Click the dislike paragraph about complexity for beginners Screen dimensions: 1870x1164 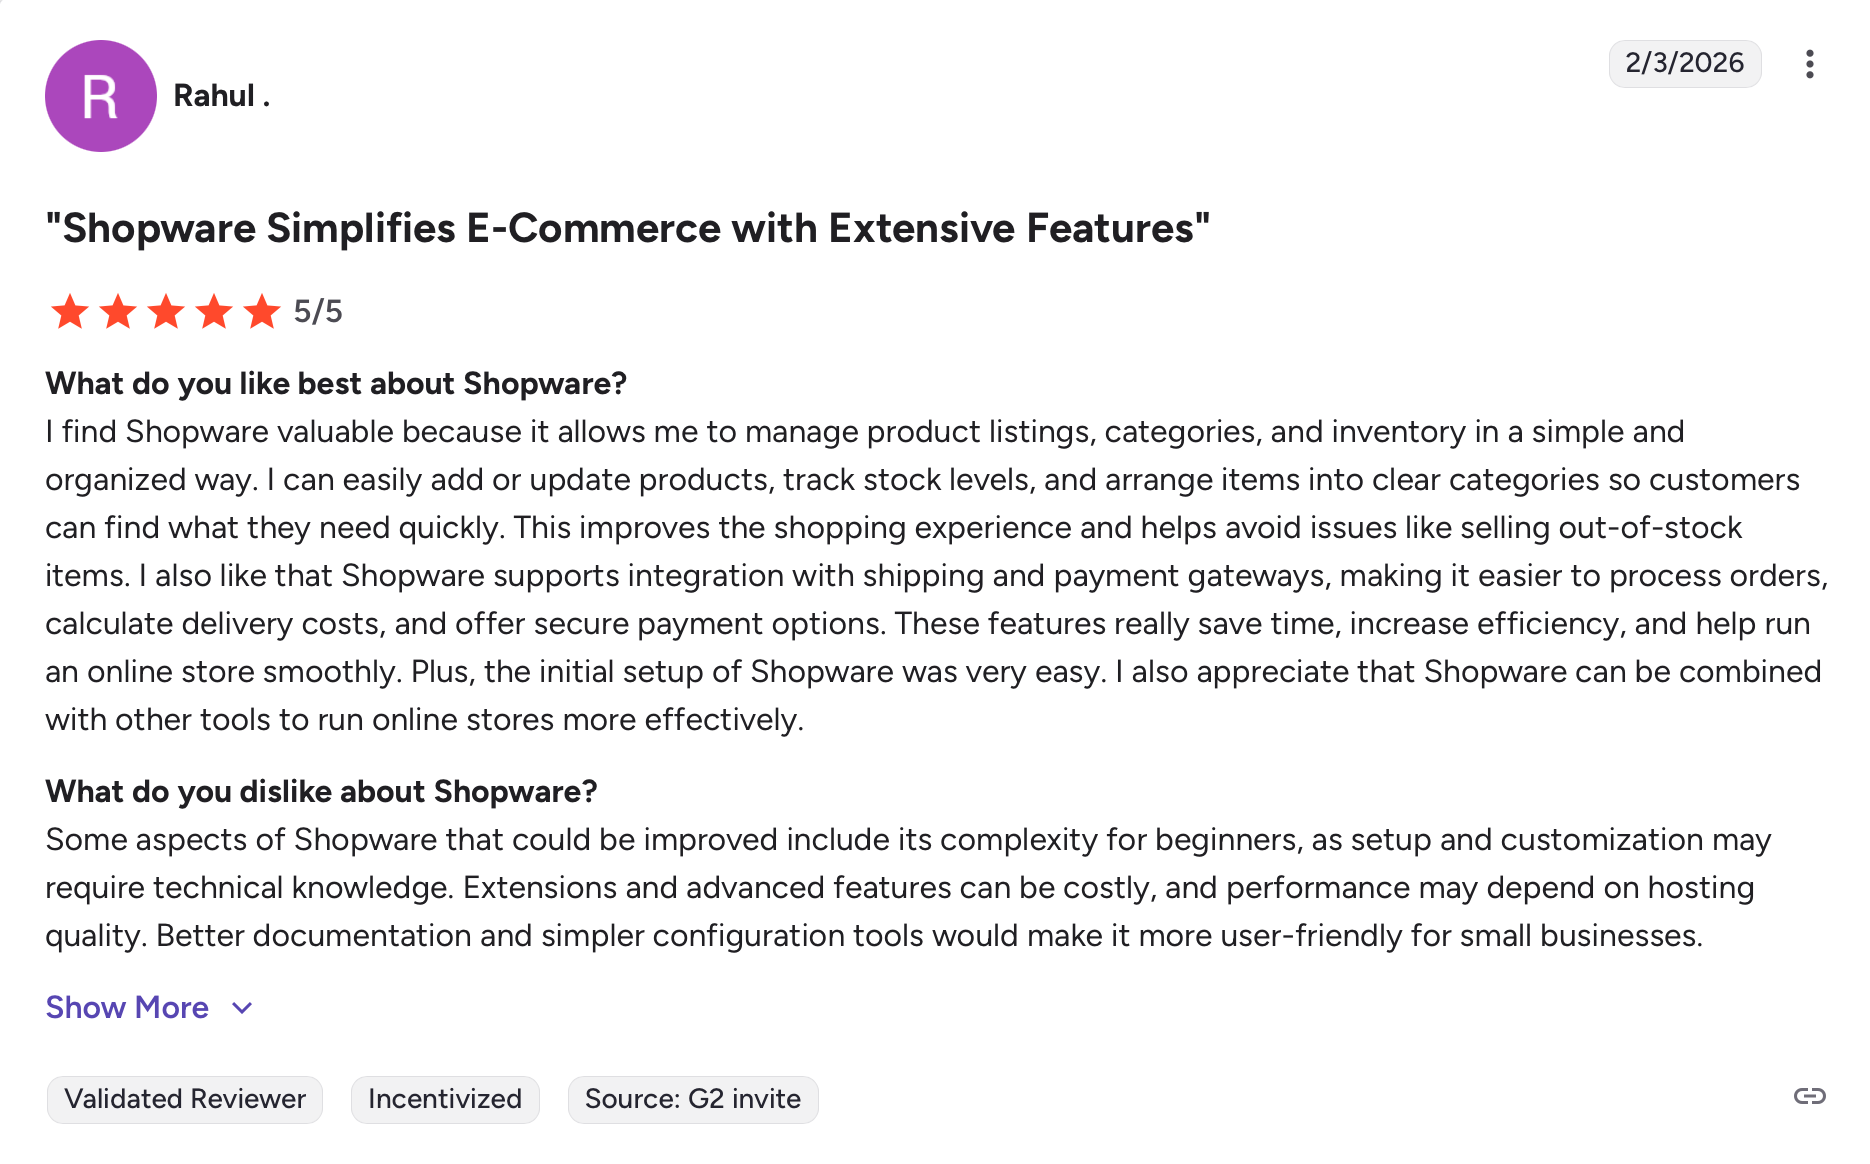[900, 888]
